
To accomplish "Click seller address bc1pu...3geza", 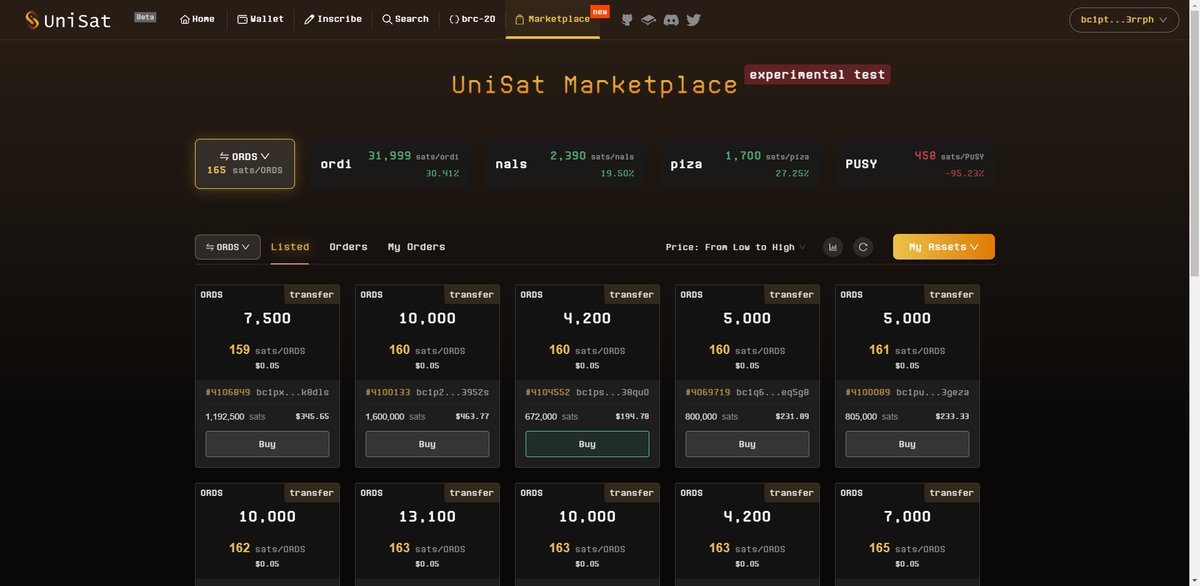I will tap(933, 392).
